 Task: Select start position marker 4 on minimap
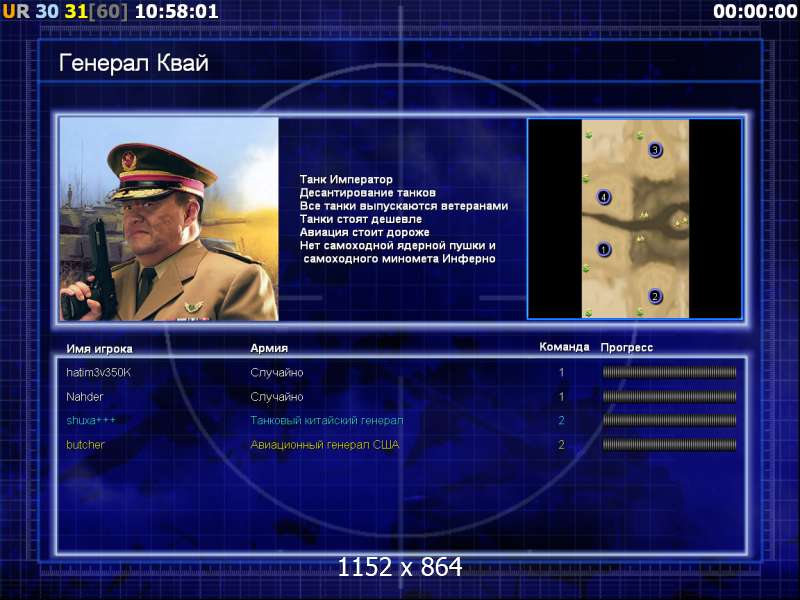[604, 197]
